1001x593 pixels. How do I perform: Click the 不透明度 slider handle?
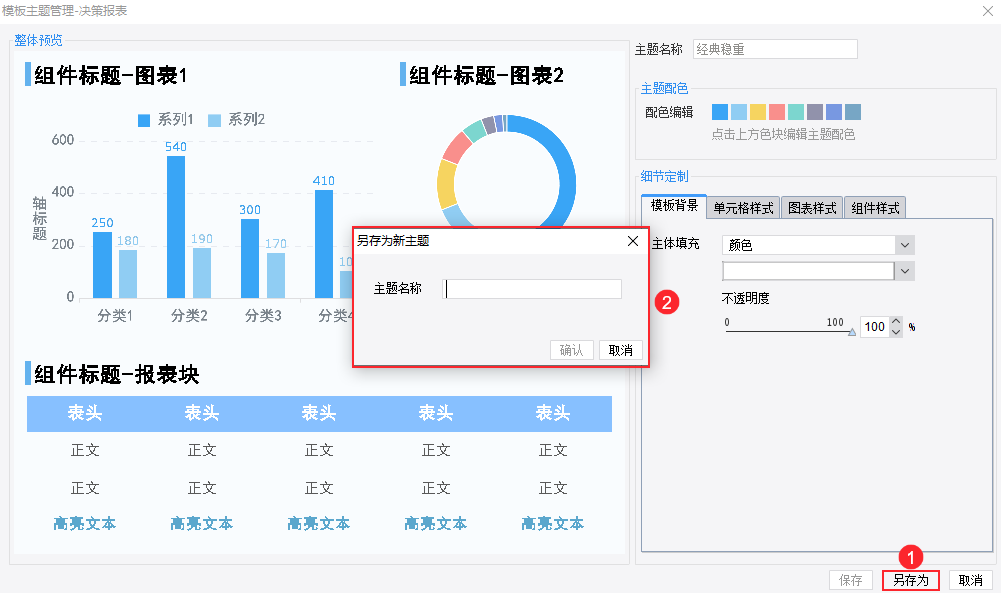852,332
